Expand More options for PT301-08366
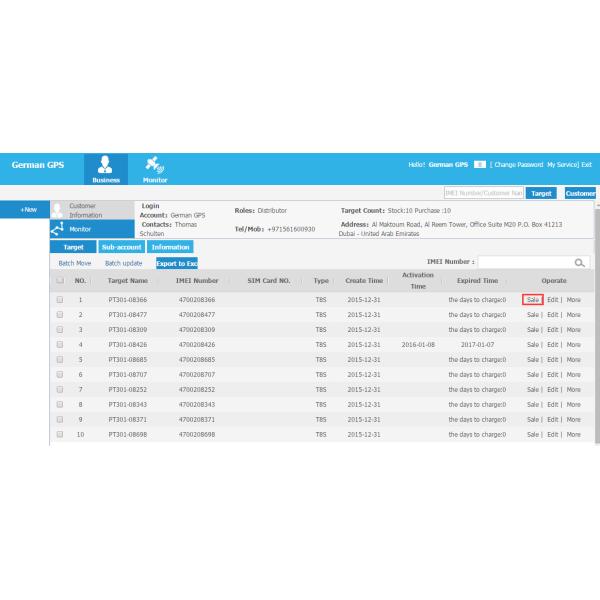Image resolution: width=600 pixels, height=600 pixels. [x=573, y=299]
